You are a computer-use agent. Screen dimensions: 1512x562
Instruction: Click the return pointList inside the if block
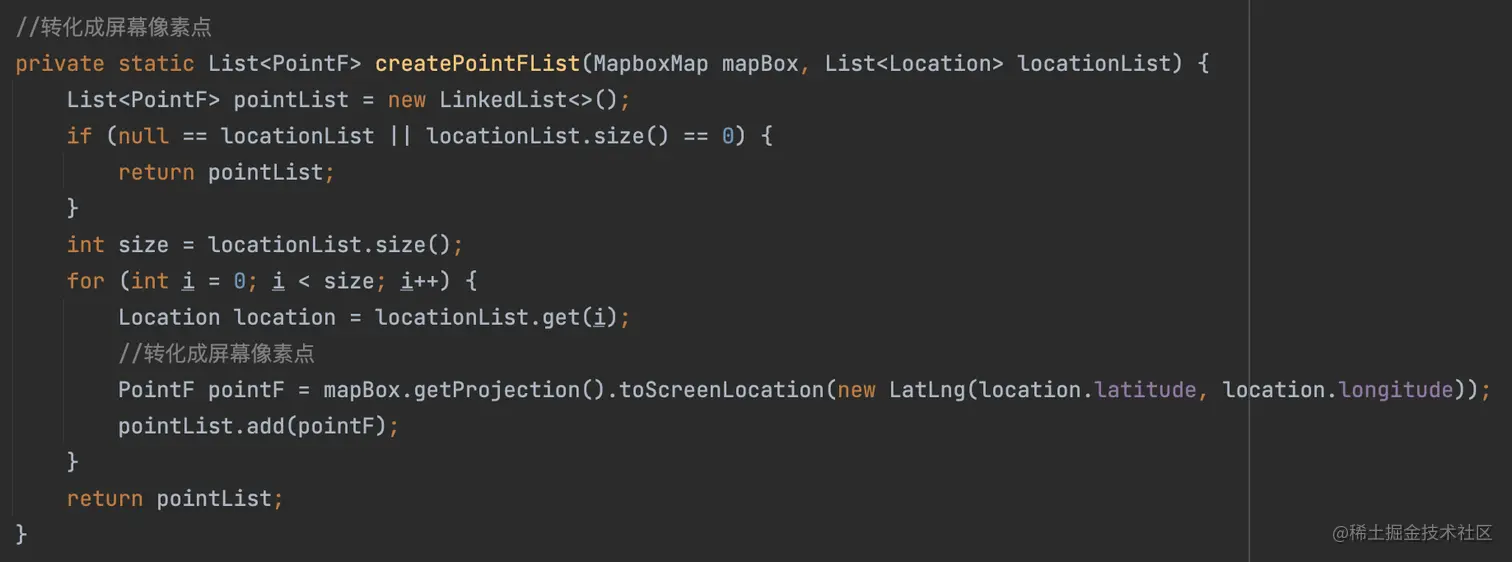point(226,172)
